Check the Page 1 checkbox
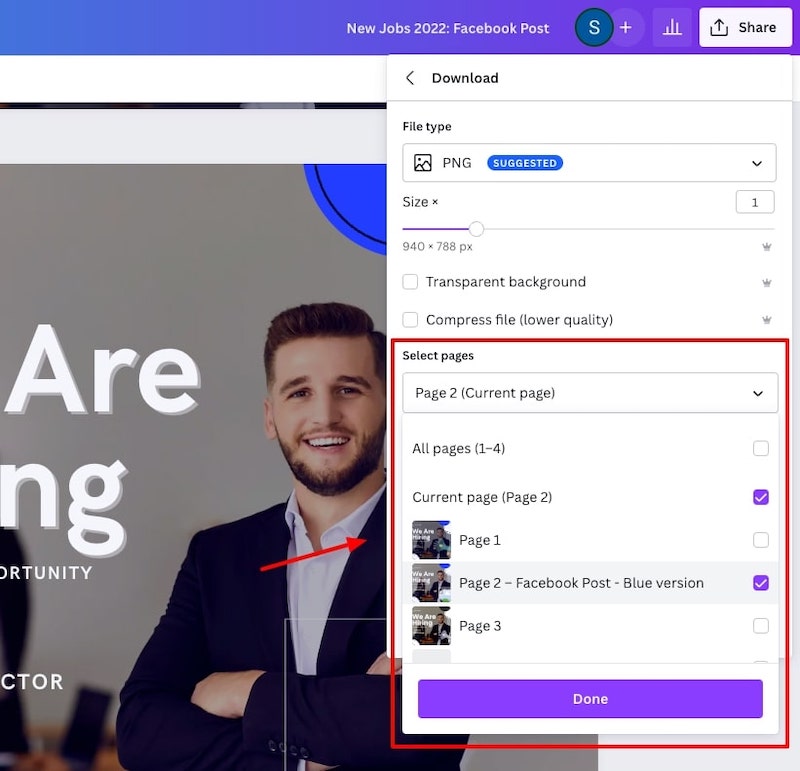Viewport: 800px width, 771px height. [761, 540]
